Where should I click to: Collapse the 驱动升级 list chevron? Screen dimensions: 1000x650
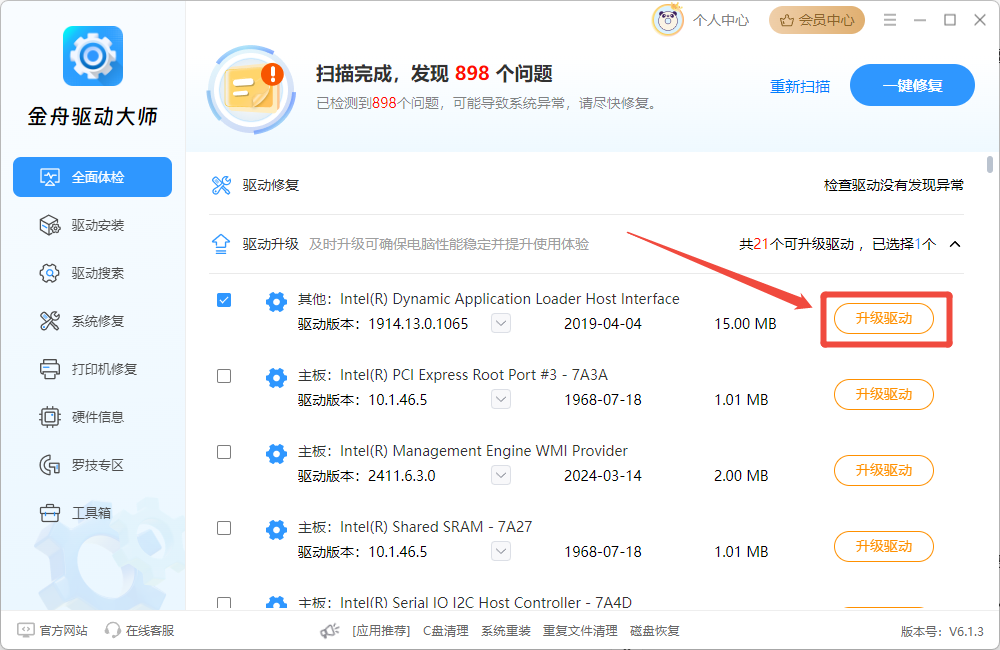955,244
